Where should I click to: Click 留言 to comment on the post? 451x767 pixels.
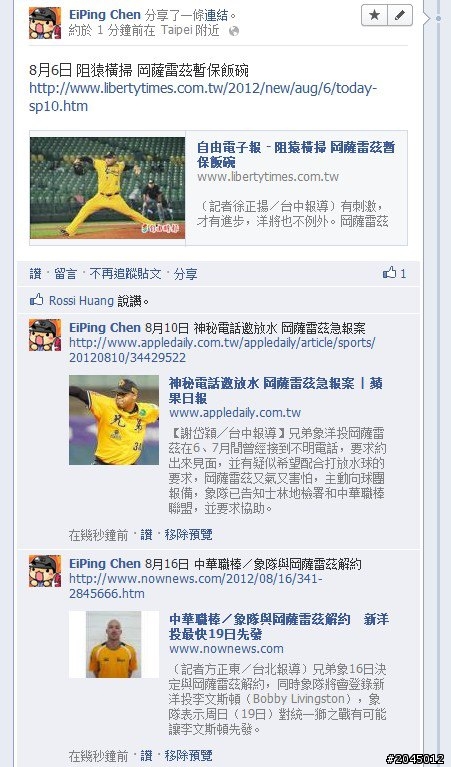(66, 274)
